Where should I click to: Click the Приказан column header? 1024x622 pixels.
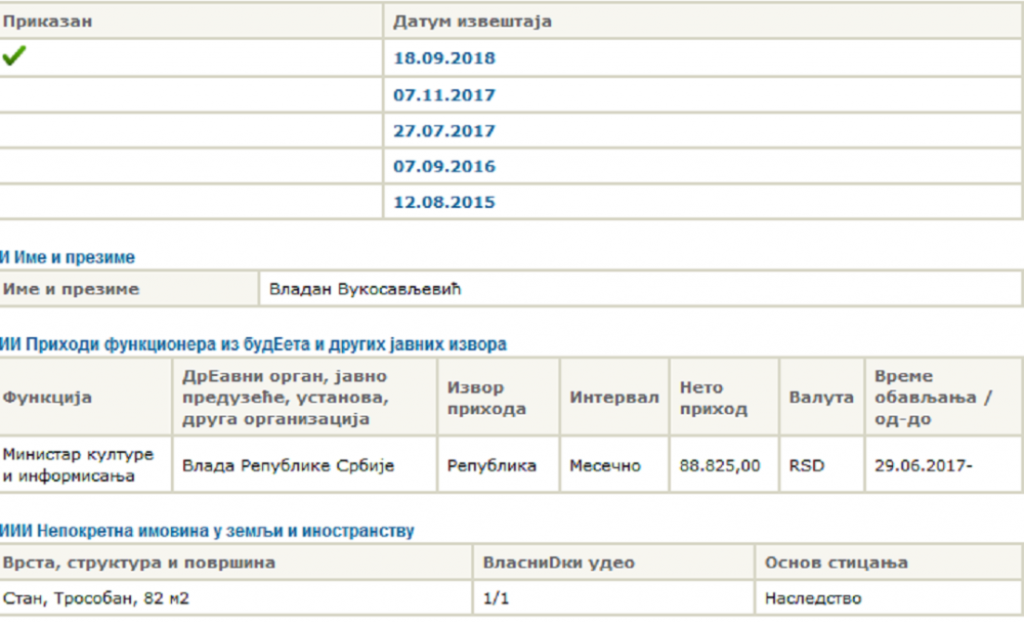(x=48, y=21)
